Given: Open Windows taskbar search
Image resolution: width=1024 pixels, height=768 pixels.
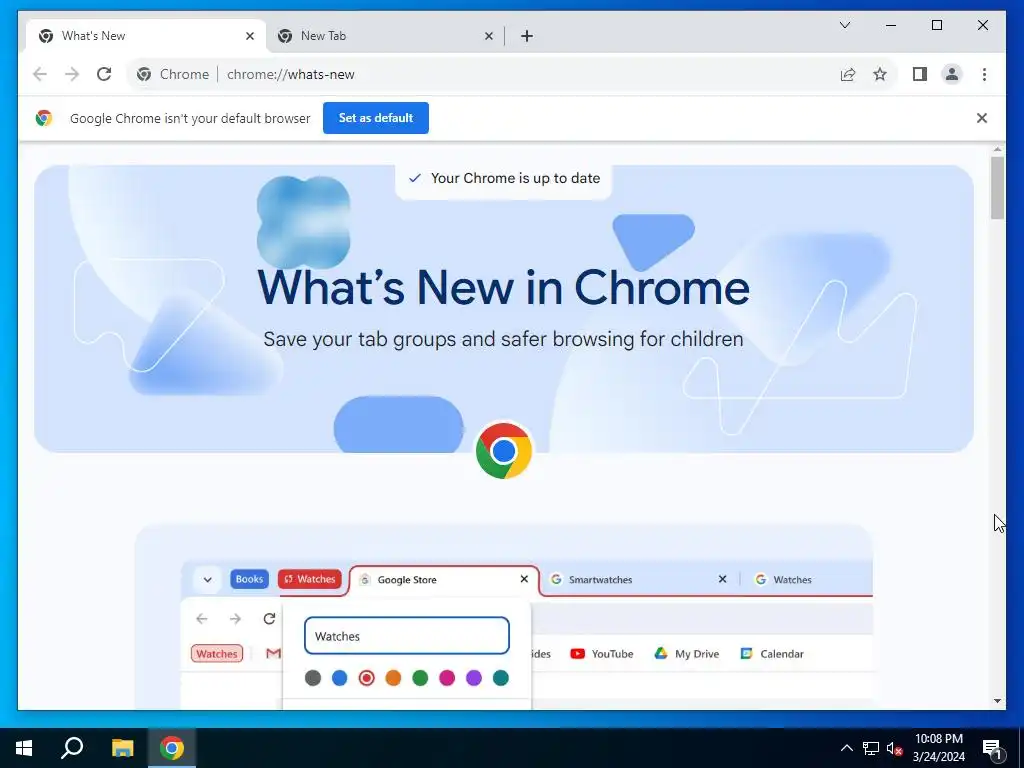Looking at the screenshot, I should (x=72, y=748).
